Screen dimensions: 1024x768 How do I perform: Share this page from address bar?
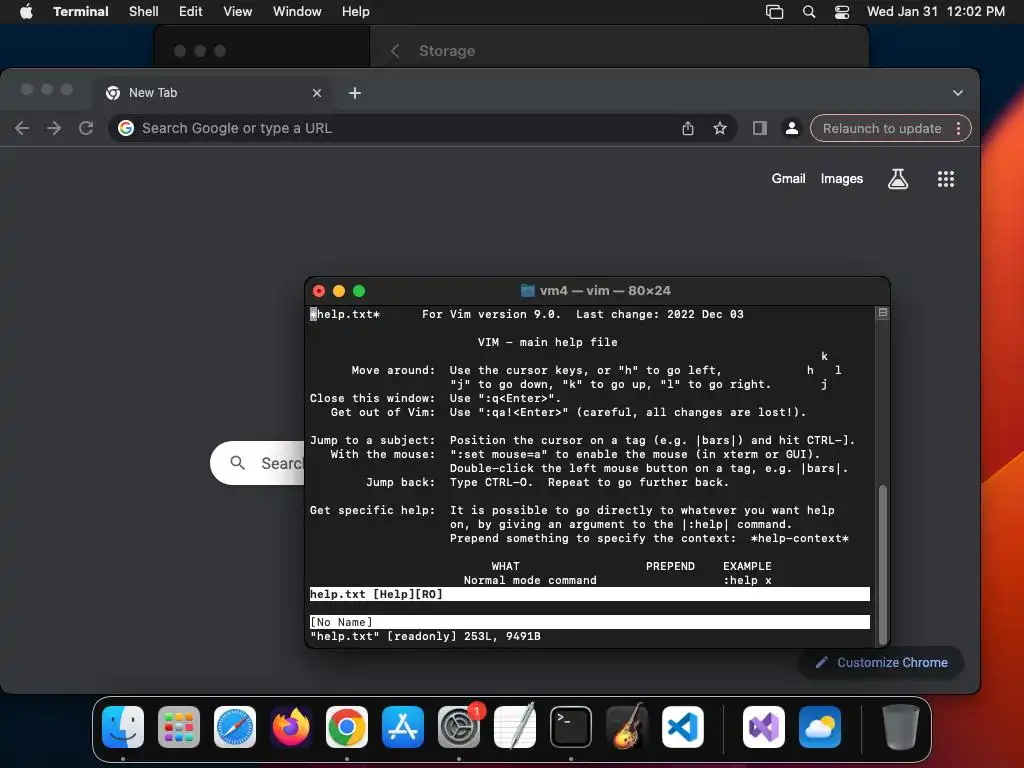pyautogui.click(x=688, y=128)
